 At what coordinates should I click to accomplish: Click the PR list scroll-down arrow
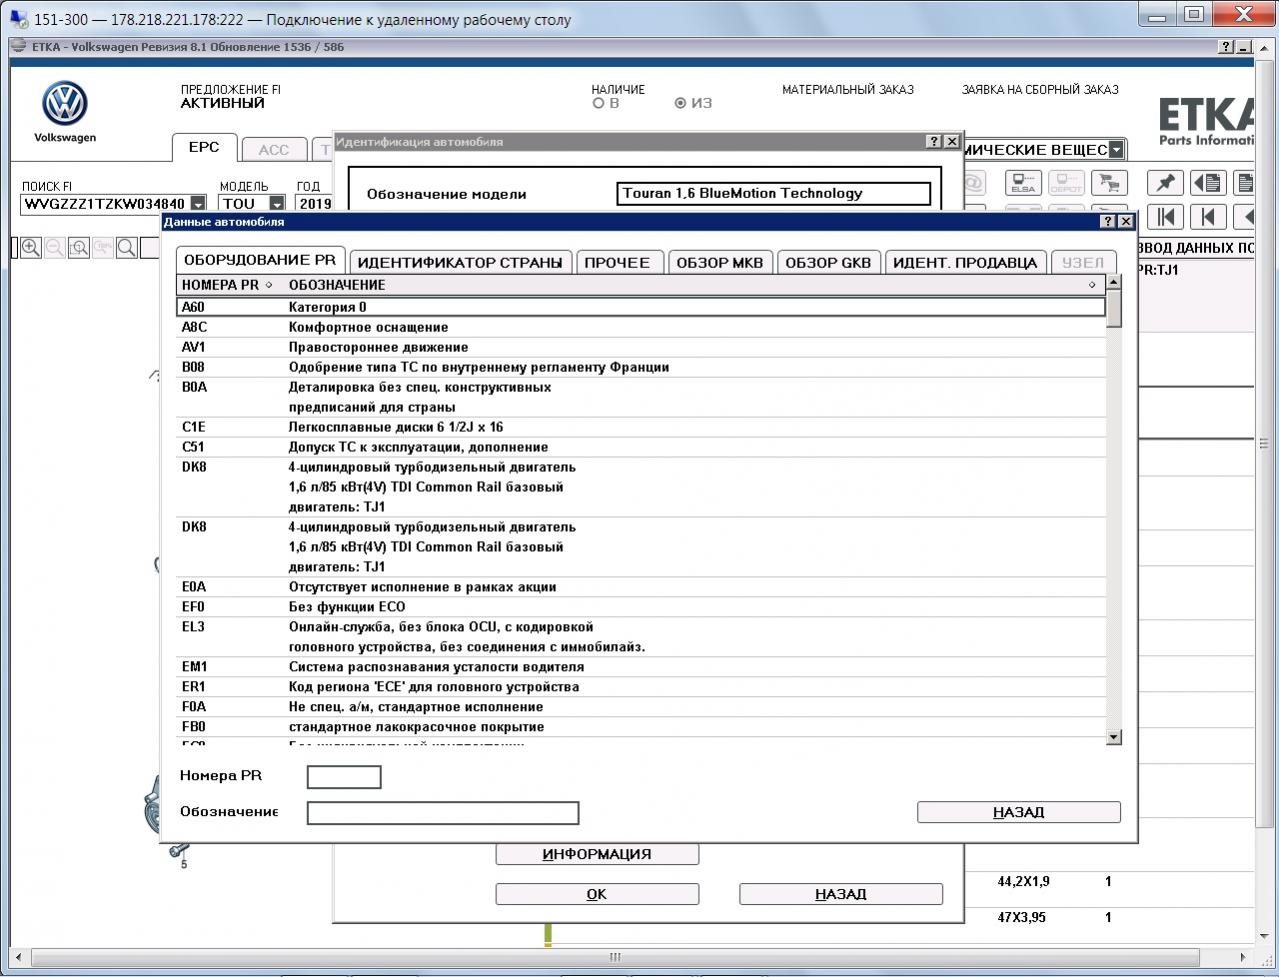1114,737
